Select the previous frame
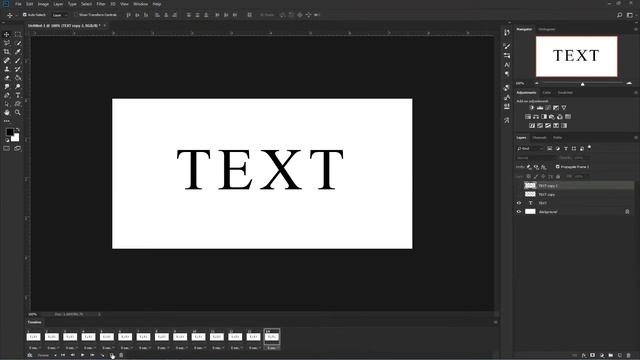The width and height of the screenshot is (640, 360). pos(73,356)
